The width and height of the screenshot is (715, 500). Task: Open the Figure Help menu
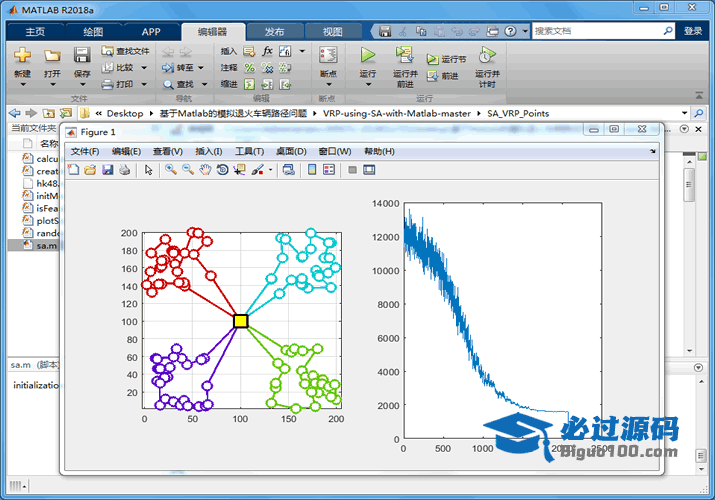(x=379, y=151)
